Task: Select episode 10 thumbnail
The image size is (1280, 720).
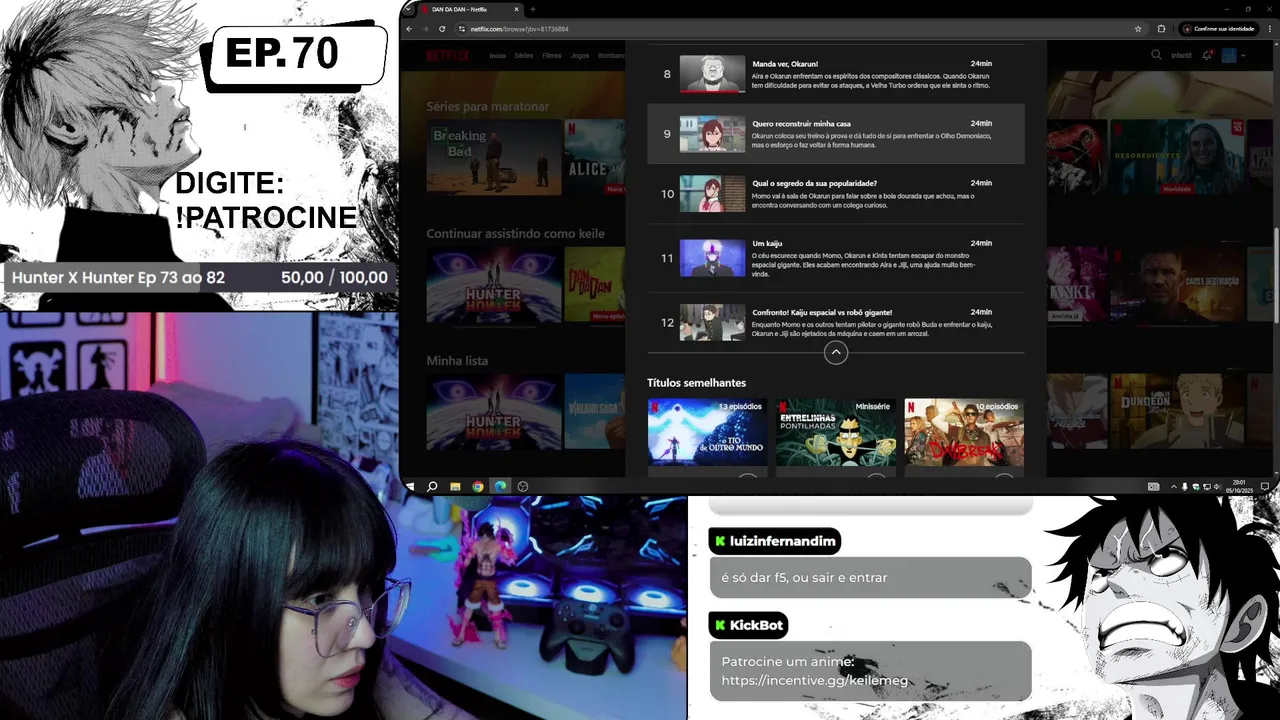Action: [x=712, y=194]
